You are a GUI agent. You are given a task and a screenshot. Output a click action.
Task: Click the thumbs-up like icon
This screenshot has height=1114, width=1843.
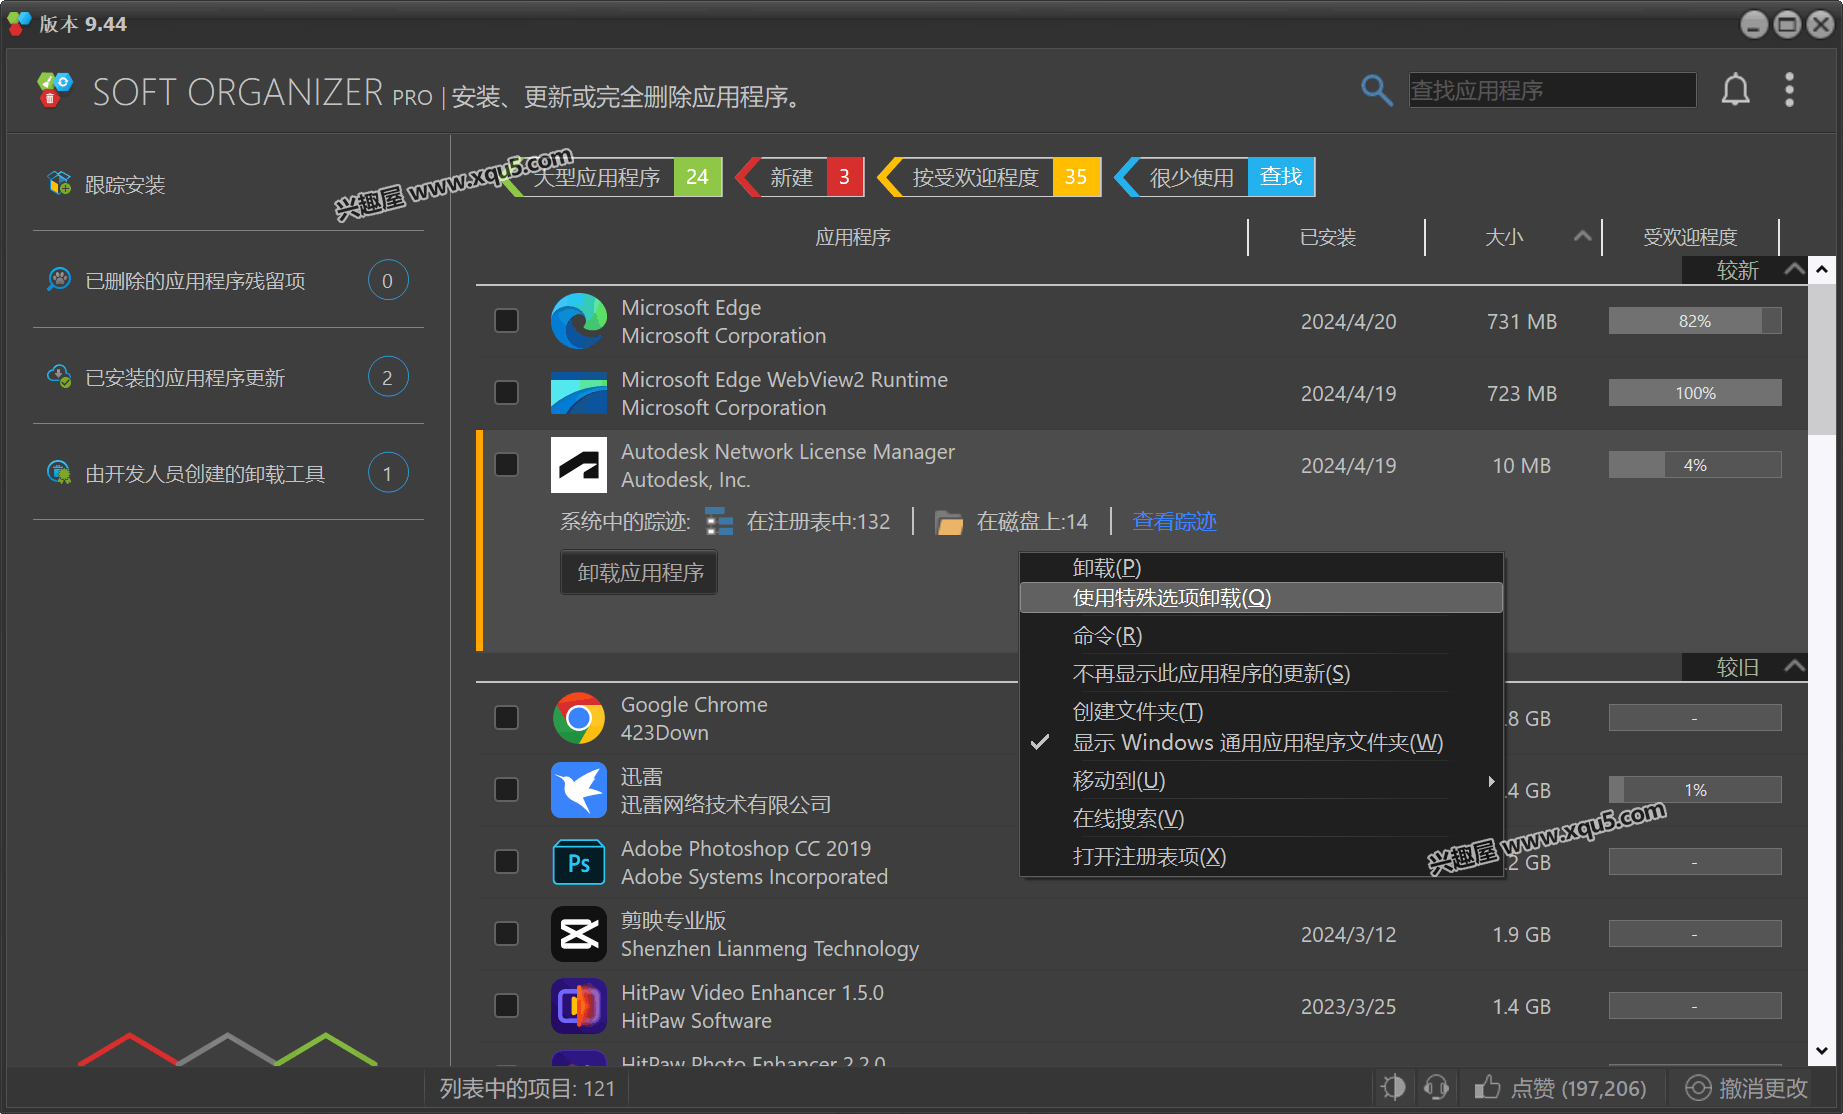(x=1487, y=1087)
